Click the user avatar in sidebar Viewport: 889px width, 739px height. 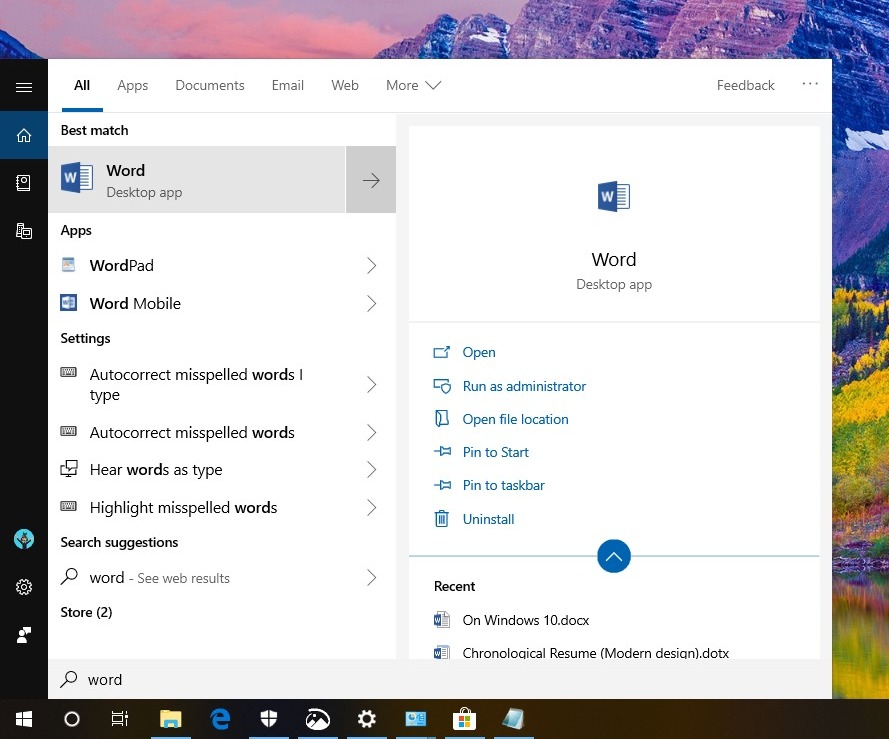(24, 539)
